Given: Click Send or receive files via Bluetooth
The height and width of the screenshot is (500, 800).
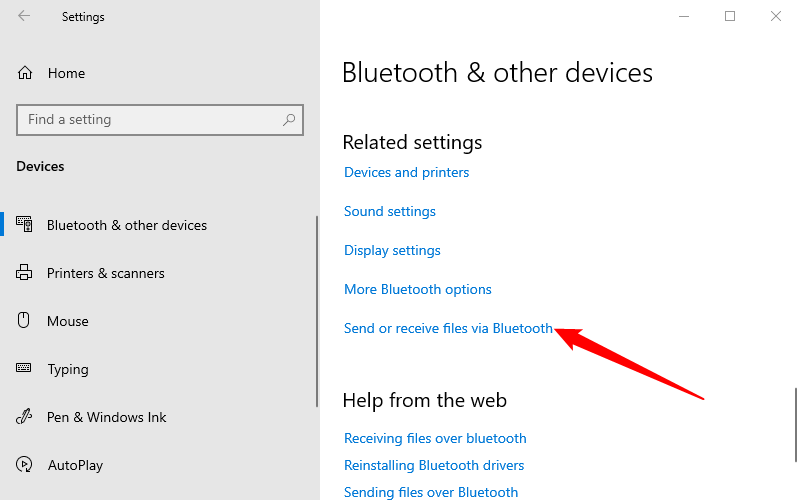Looking at the screenshot, I should pos(448,328).
